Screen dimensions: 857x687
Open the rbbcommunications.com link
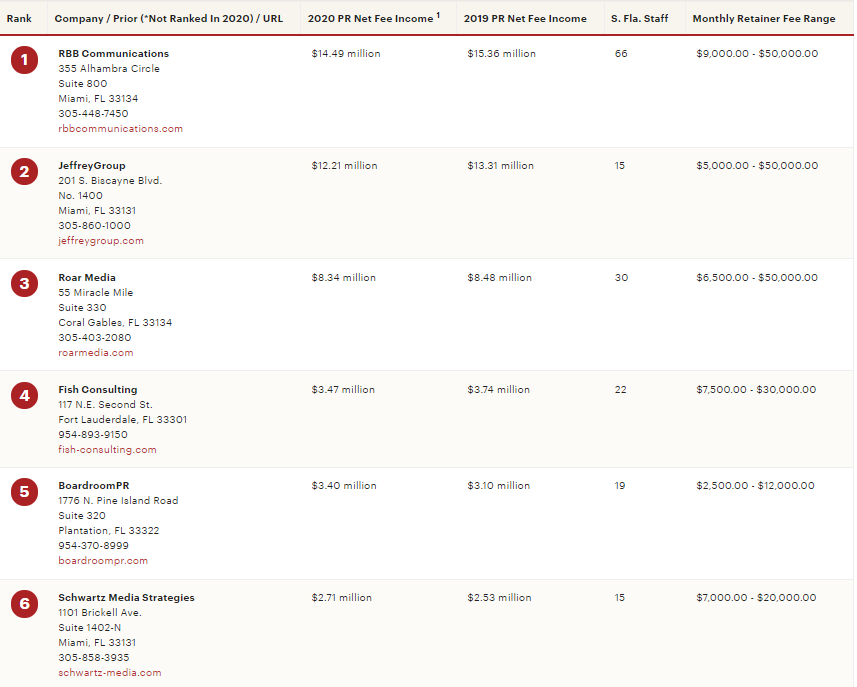coord(120,129)
